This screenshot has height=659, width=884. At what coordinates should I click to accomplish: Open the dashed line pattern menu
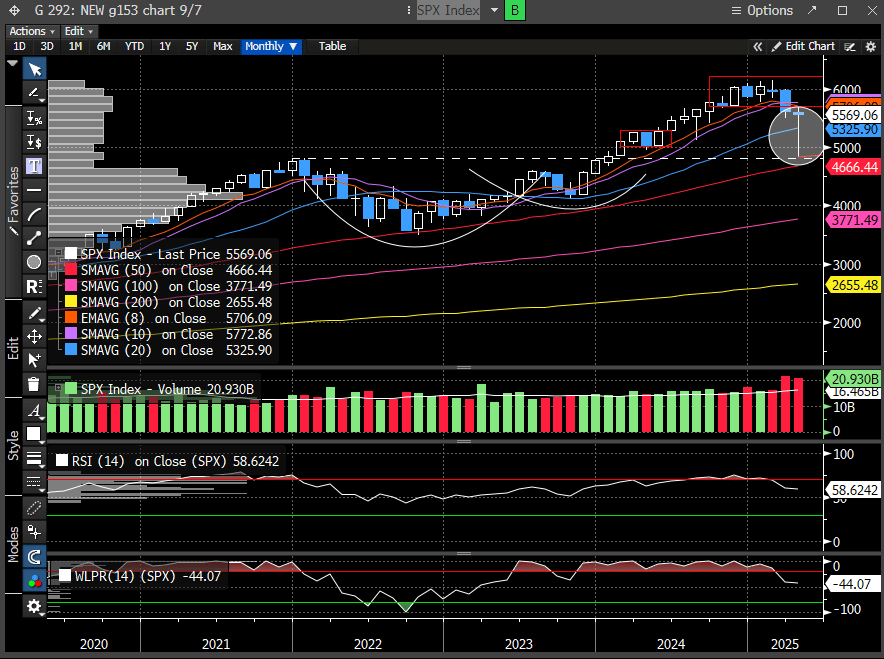(34, 483)
